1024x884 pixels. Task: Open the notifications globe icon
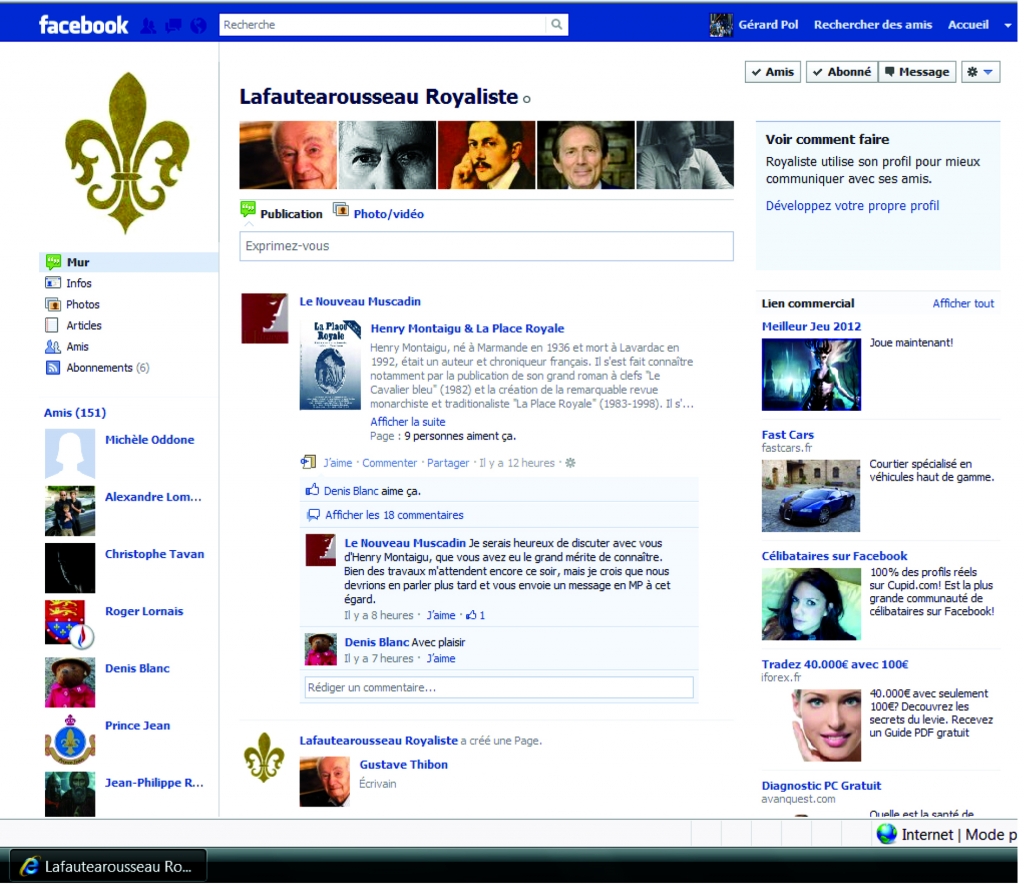pos(198,25)
